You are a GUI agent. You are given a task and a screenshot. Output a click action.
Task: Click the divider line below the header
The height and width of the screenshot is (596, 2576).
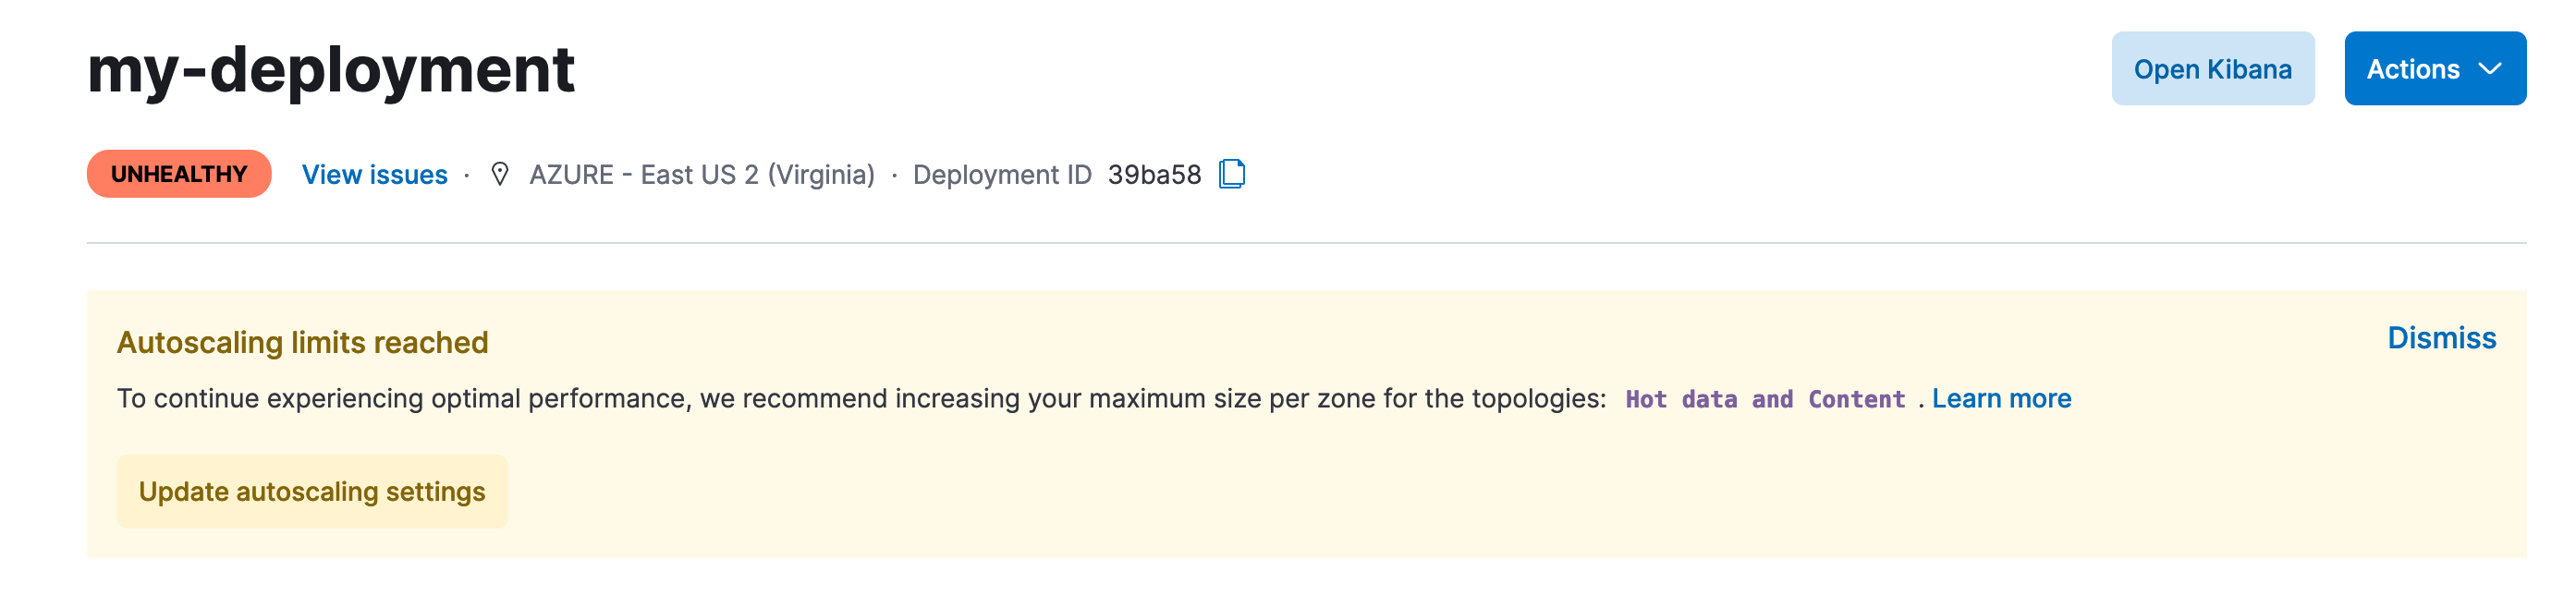click(x=1300, y=243)
